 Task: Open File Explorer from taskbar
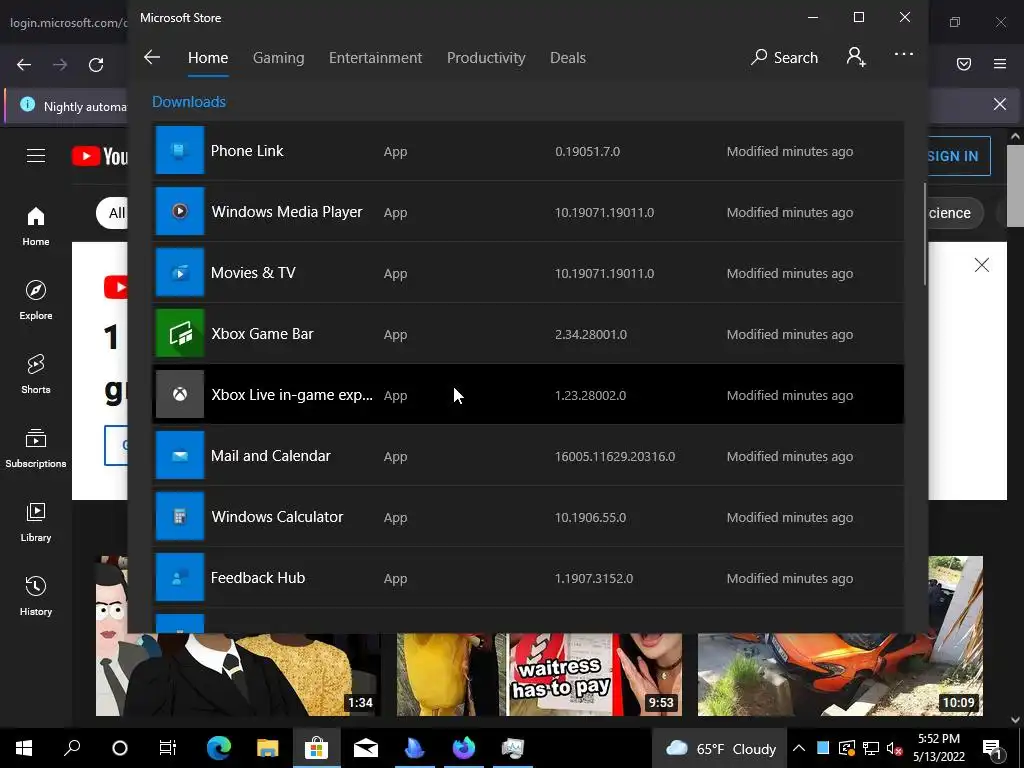pyautogui.click(x=267, y=748)
